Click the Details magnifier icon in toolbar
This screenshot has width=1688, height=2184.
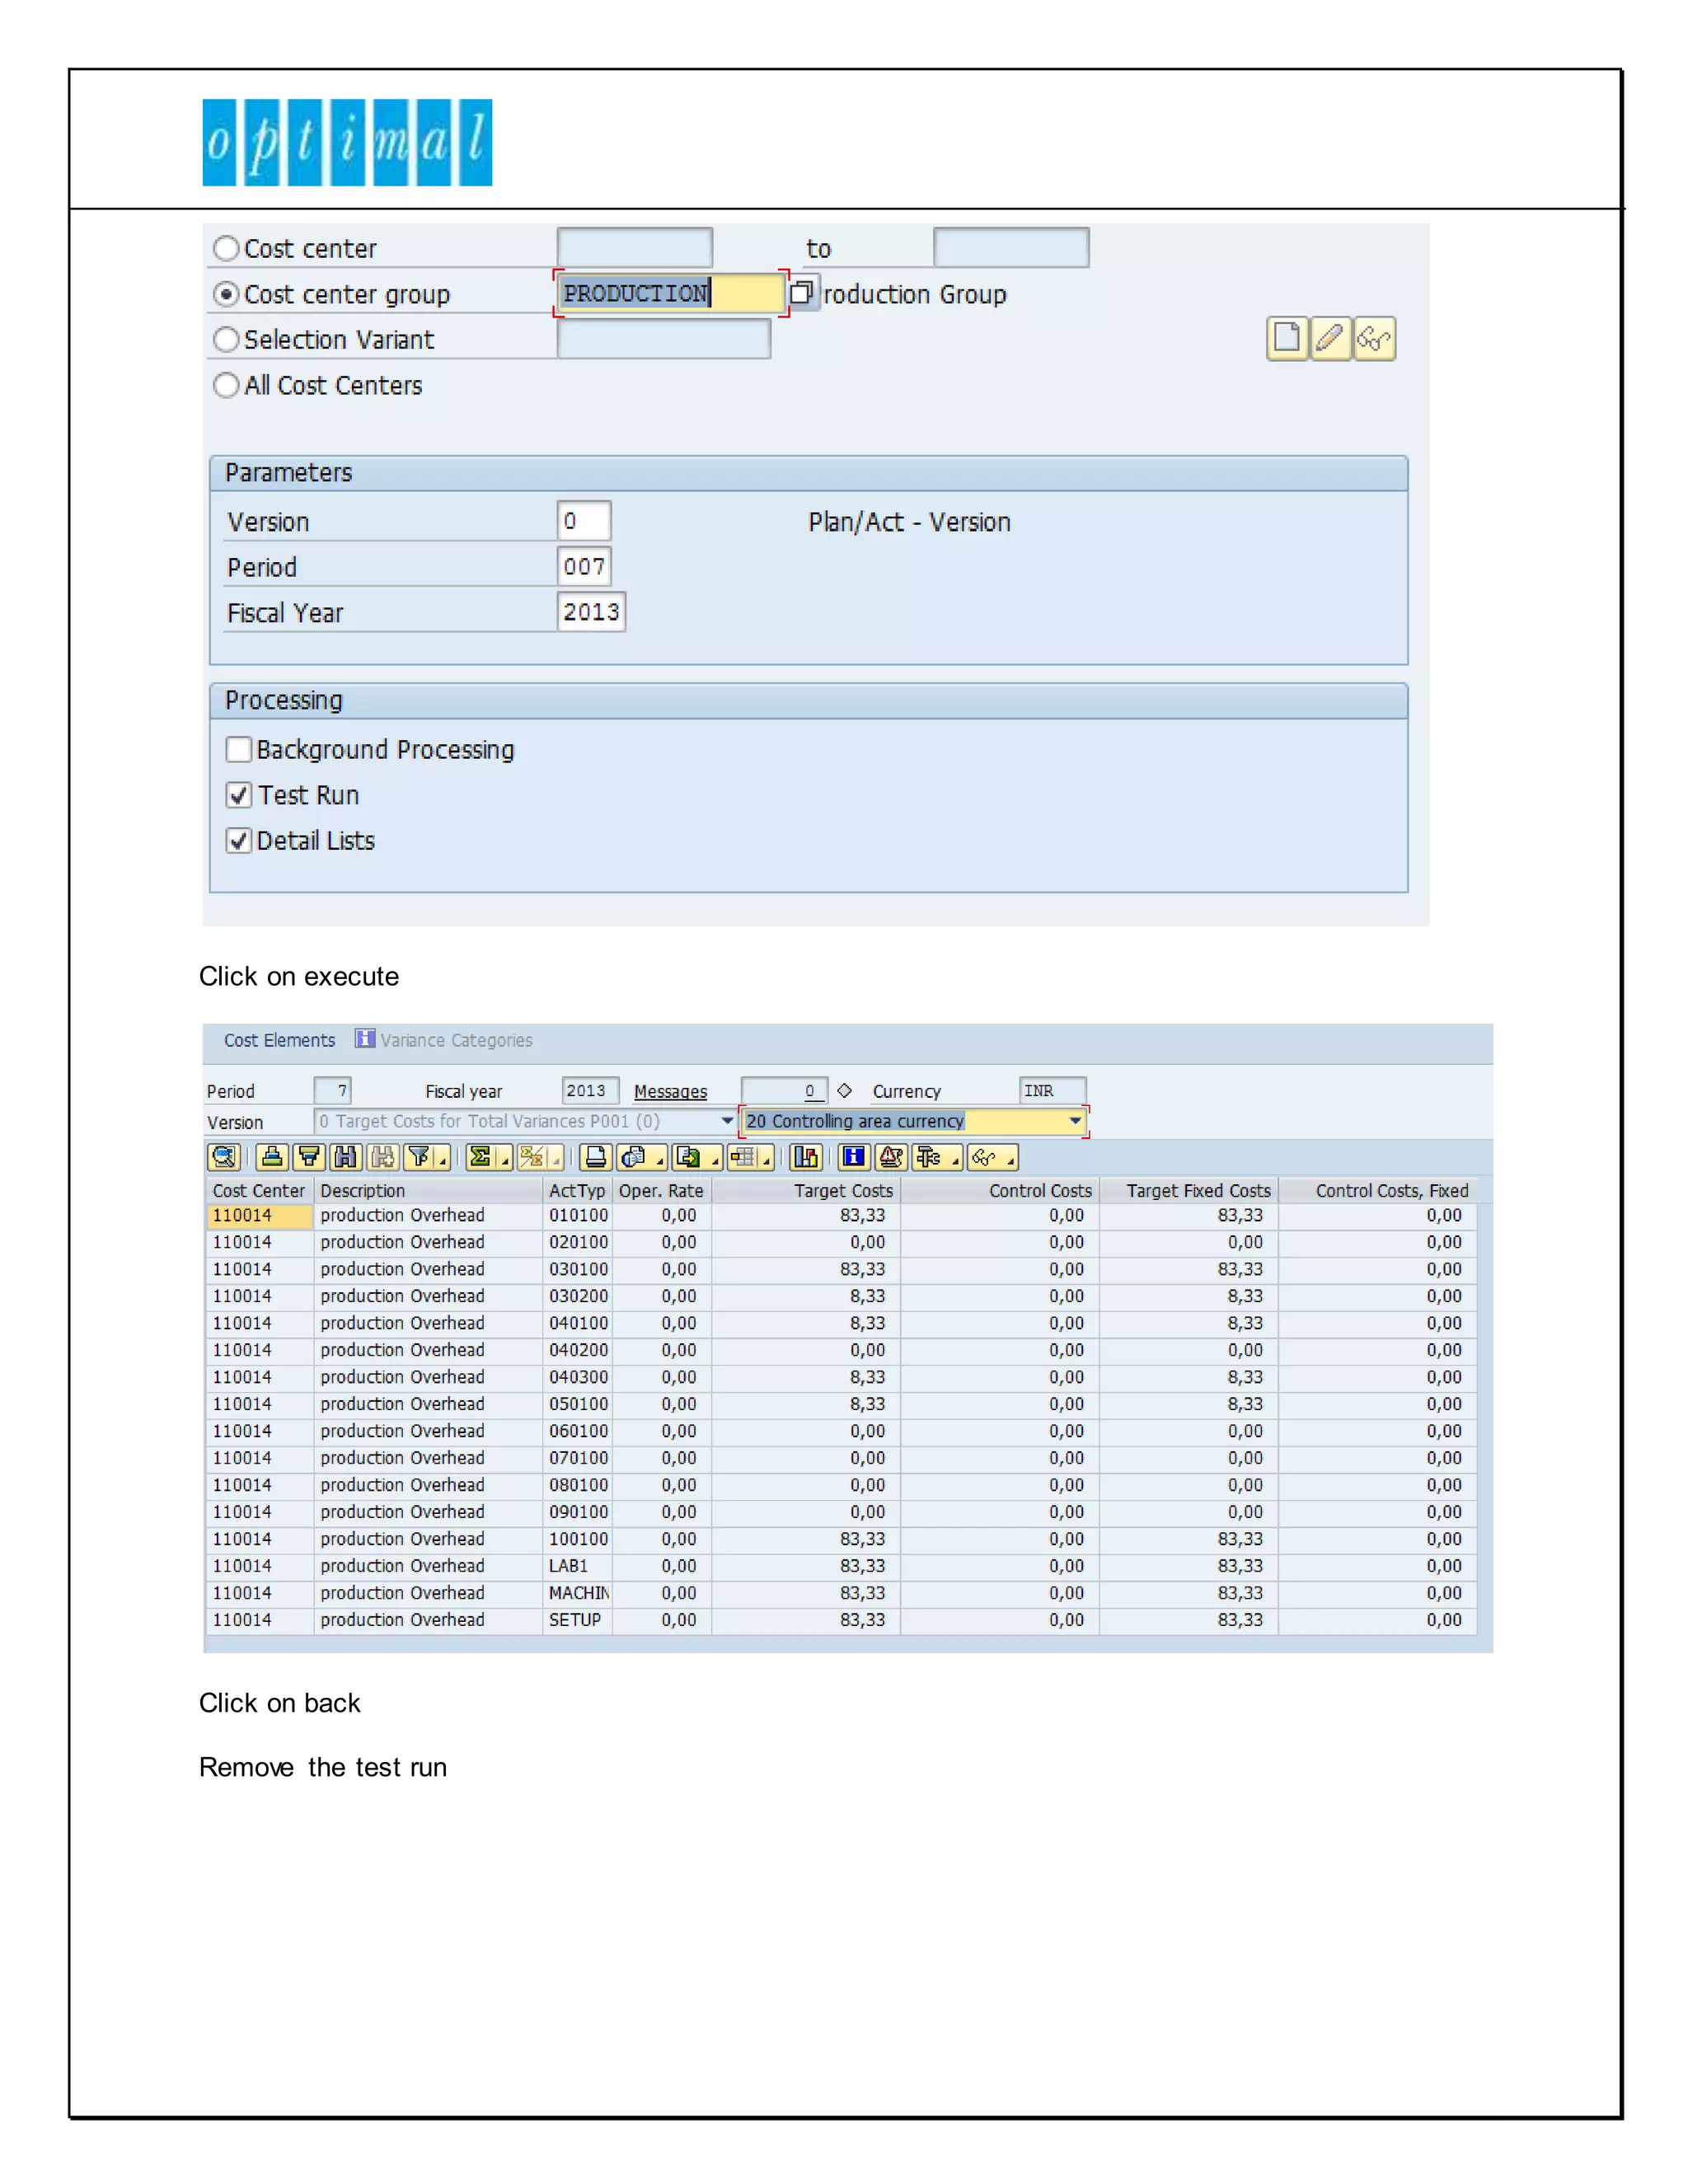[x=224, y=1157]
